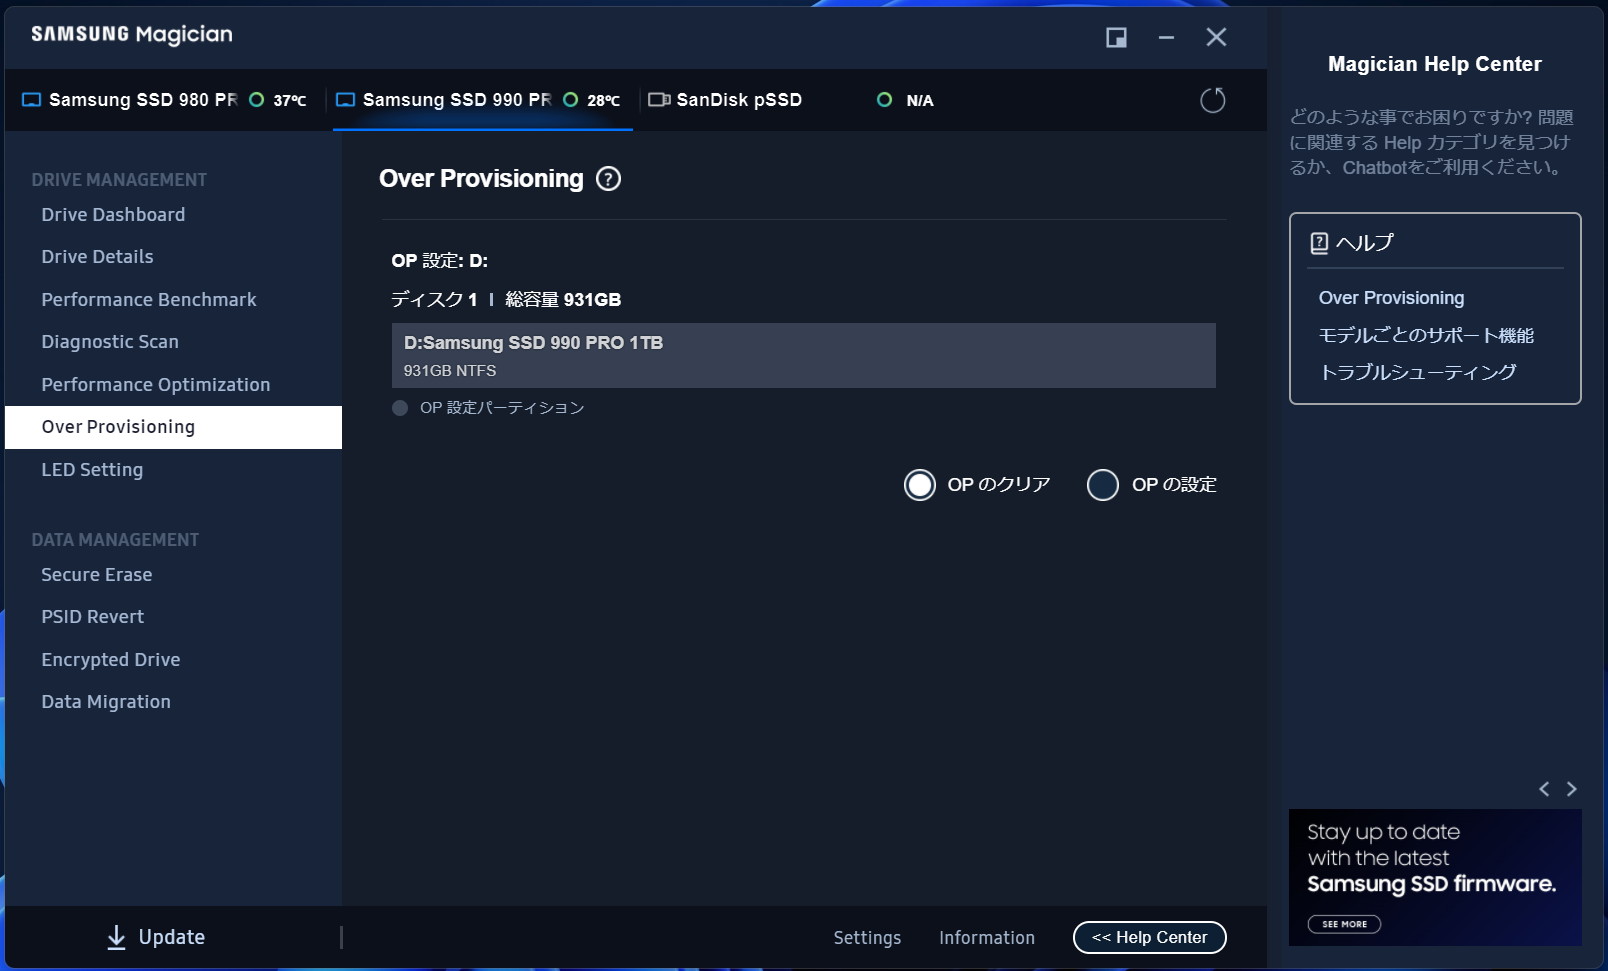This screenshot has width=1608, height=971.
Task: Select the OP の設定 radio button
Action: 1102,485
